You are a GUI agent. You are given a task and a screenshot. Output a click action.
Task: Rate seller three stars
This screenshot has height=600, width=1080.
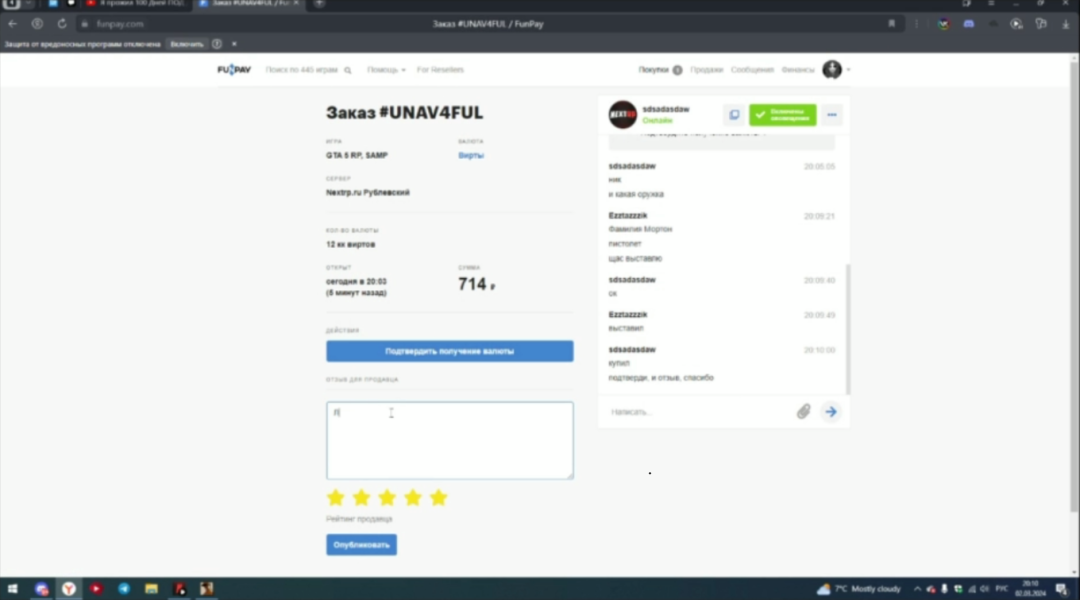coord(387,497)
